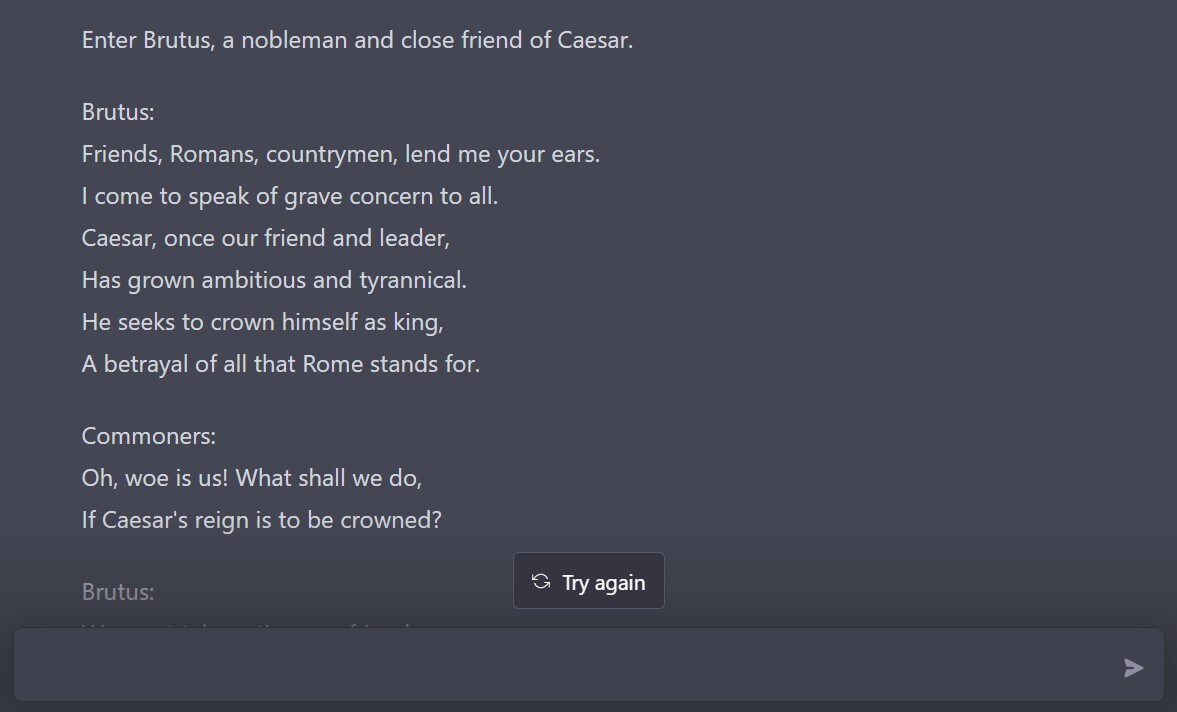1177x712 pixels.
Task: Click "He seeks to crown himself" line
Action: [262, 322]
